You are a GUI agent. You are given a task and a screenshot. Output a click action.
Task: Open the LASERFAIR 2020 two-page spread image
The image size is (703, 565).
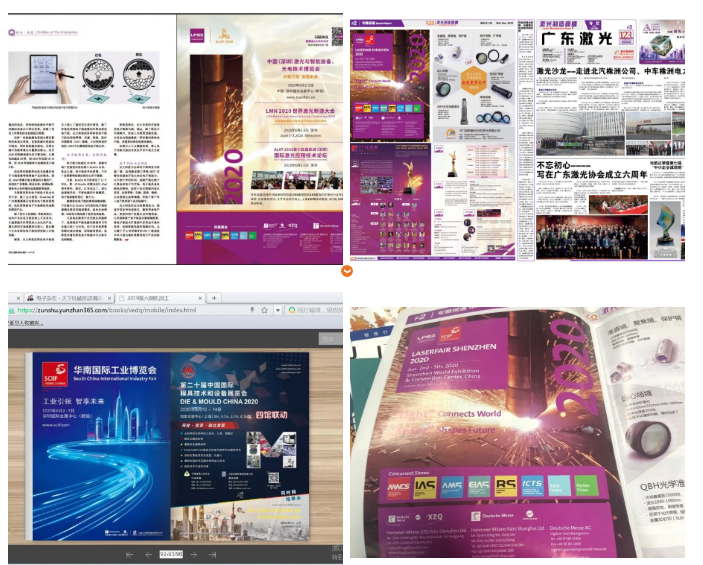[175, 139]
